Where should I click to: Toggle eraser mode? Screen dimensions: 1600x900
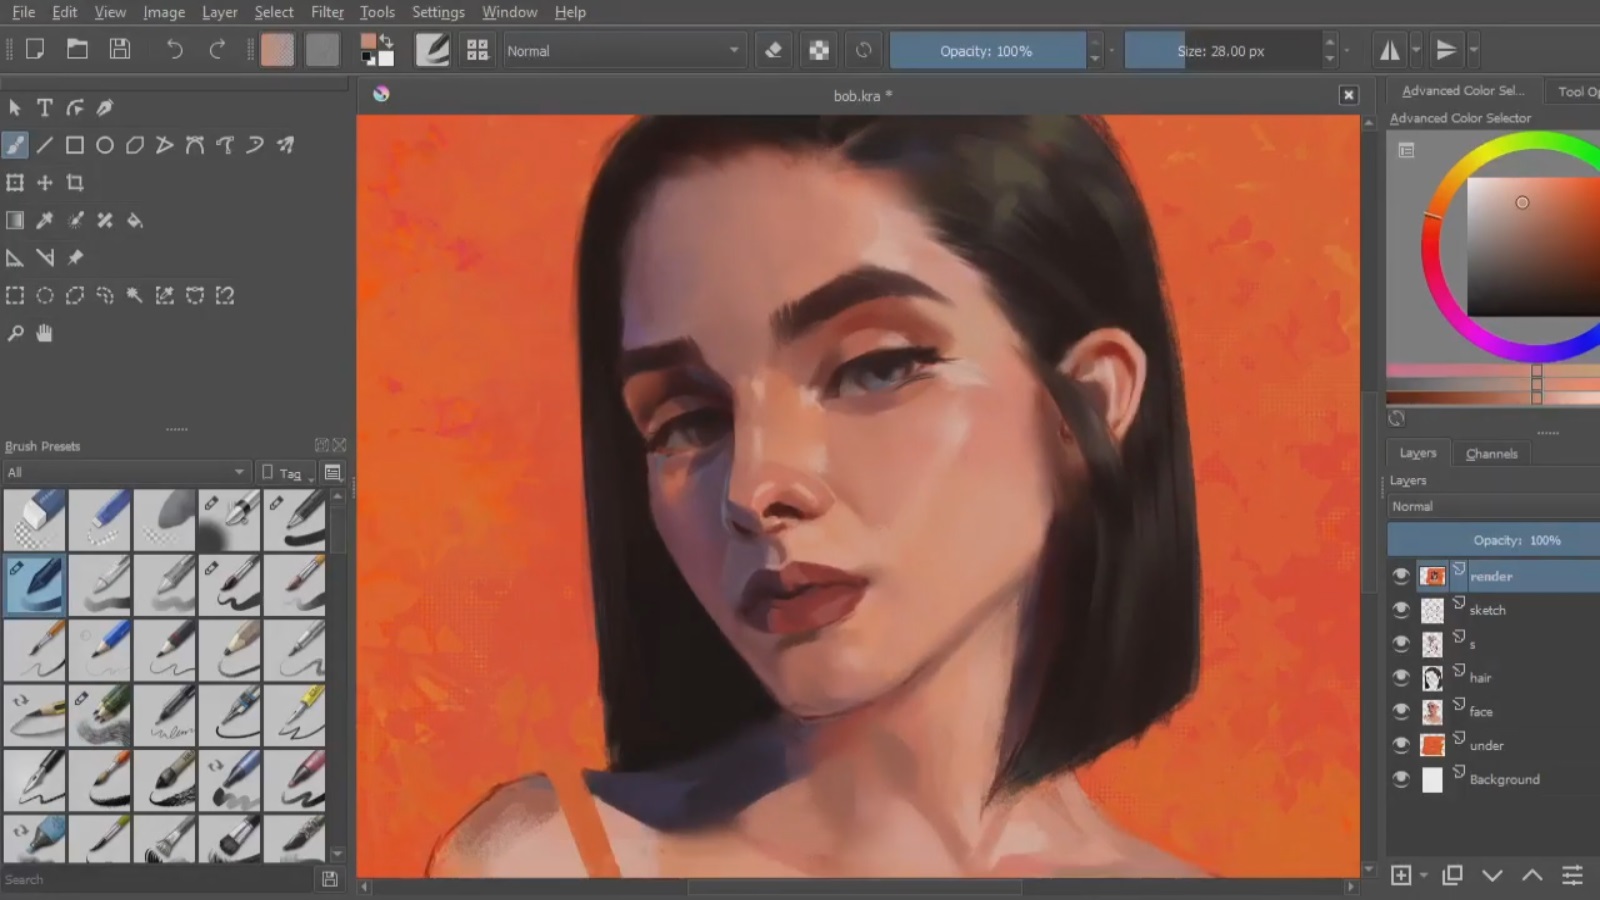pos(773,50)
